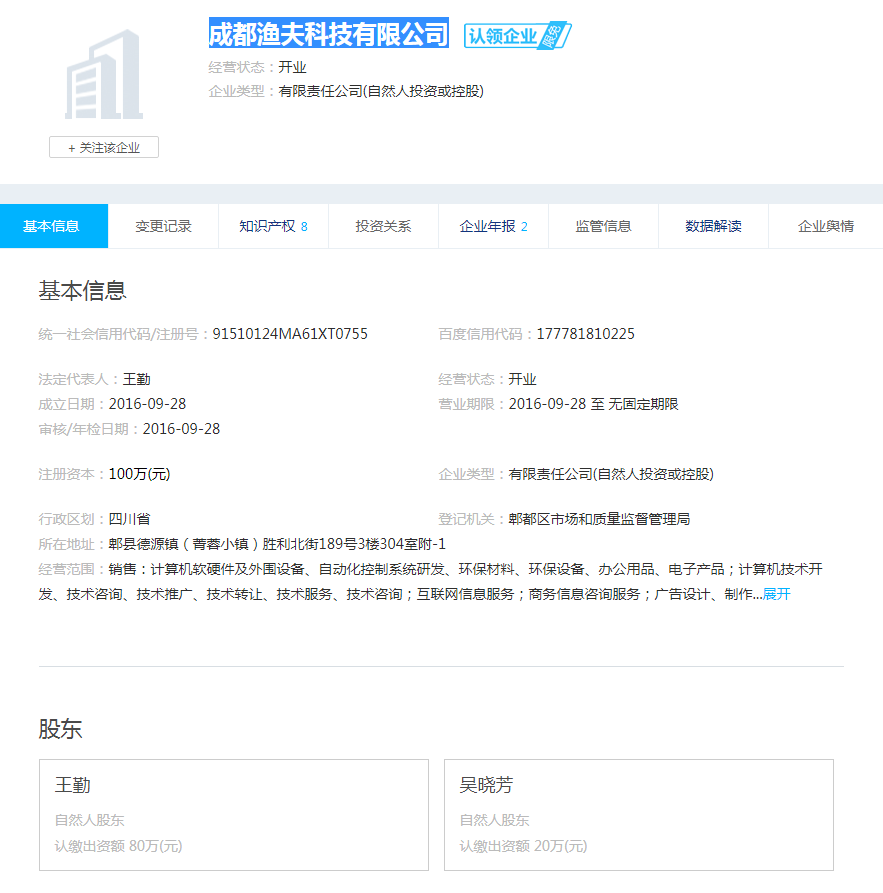Switch to the 变更记录 tab
The width and height of the screenshot is (883, 893).
(163, 226)
